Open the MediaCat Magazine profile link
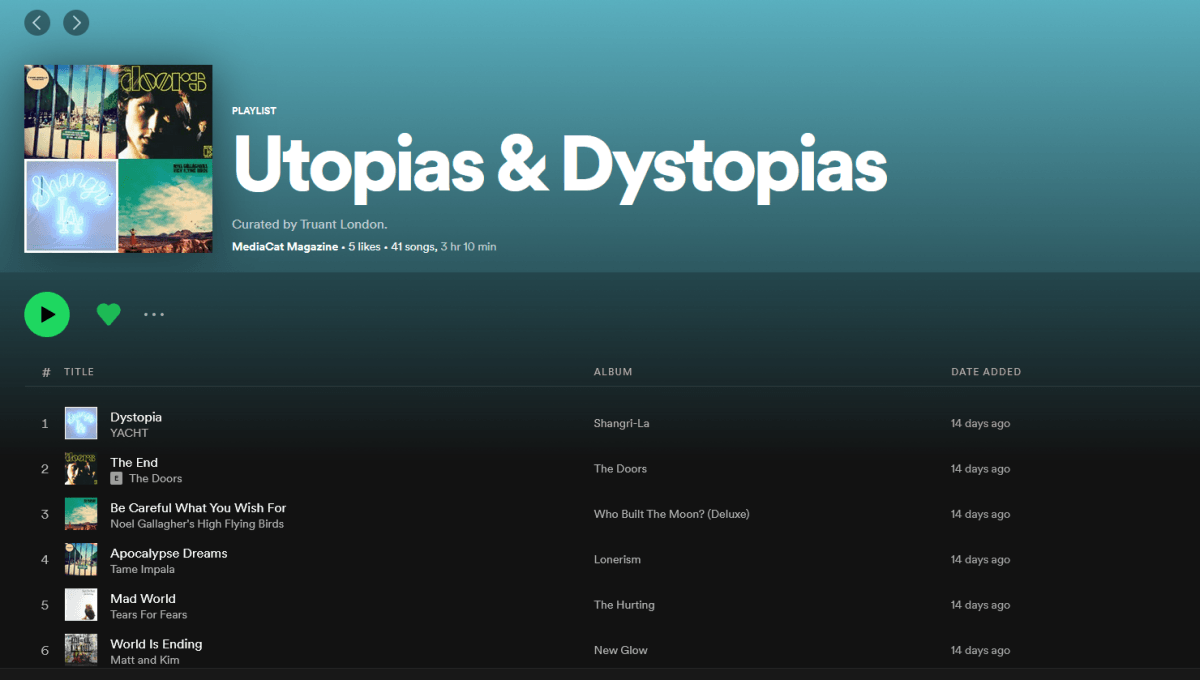 pyautogui.click(x=284, y=247)
